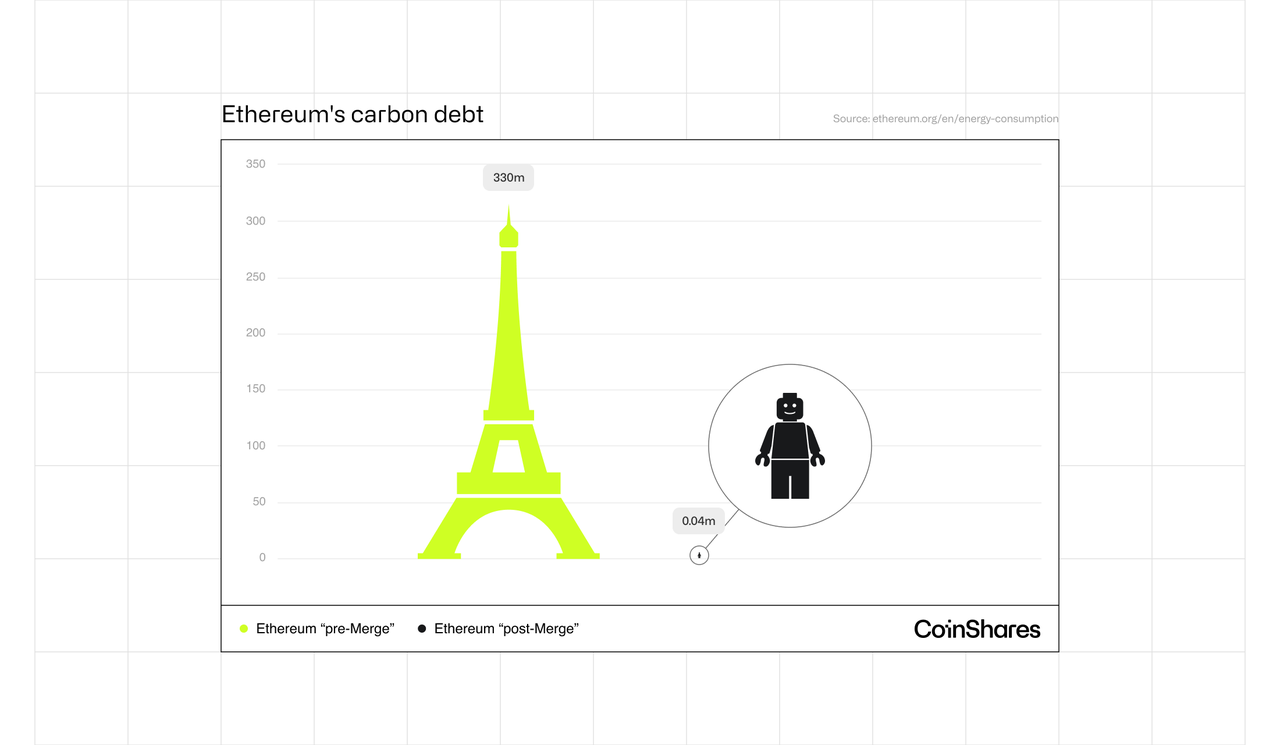The height and width of the screenshot is (745, 1280).
Task: Click the CoinShares logo
Action: tap(977, 629)
